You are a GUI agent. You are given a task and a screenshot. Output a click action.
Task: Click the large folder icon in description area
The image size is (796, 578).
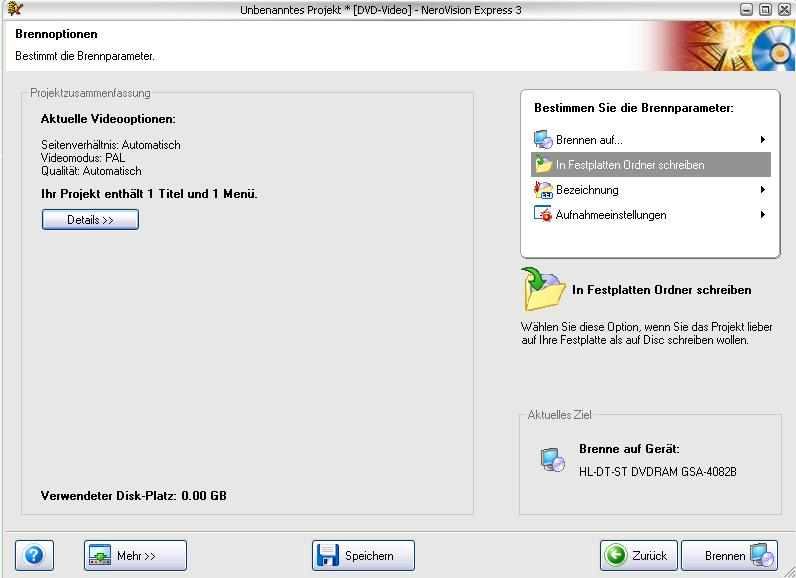[543, 289]
